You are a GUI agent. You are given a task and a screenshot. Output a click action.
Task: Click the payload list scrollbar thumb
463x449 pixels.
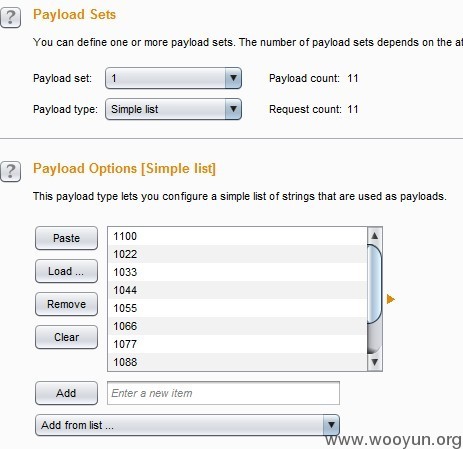click(375, 284)
